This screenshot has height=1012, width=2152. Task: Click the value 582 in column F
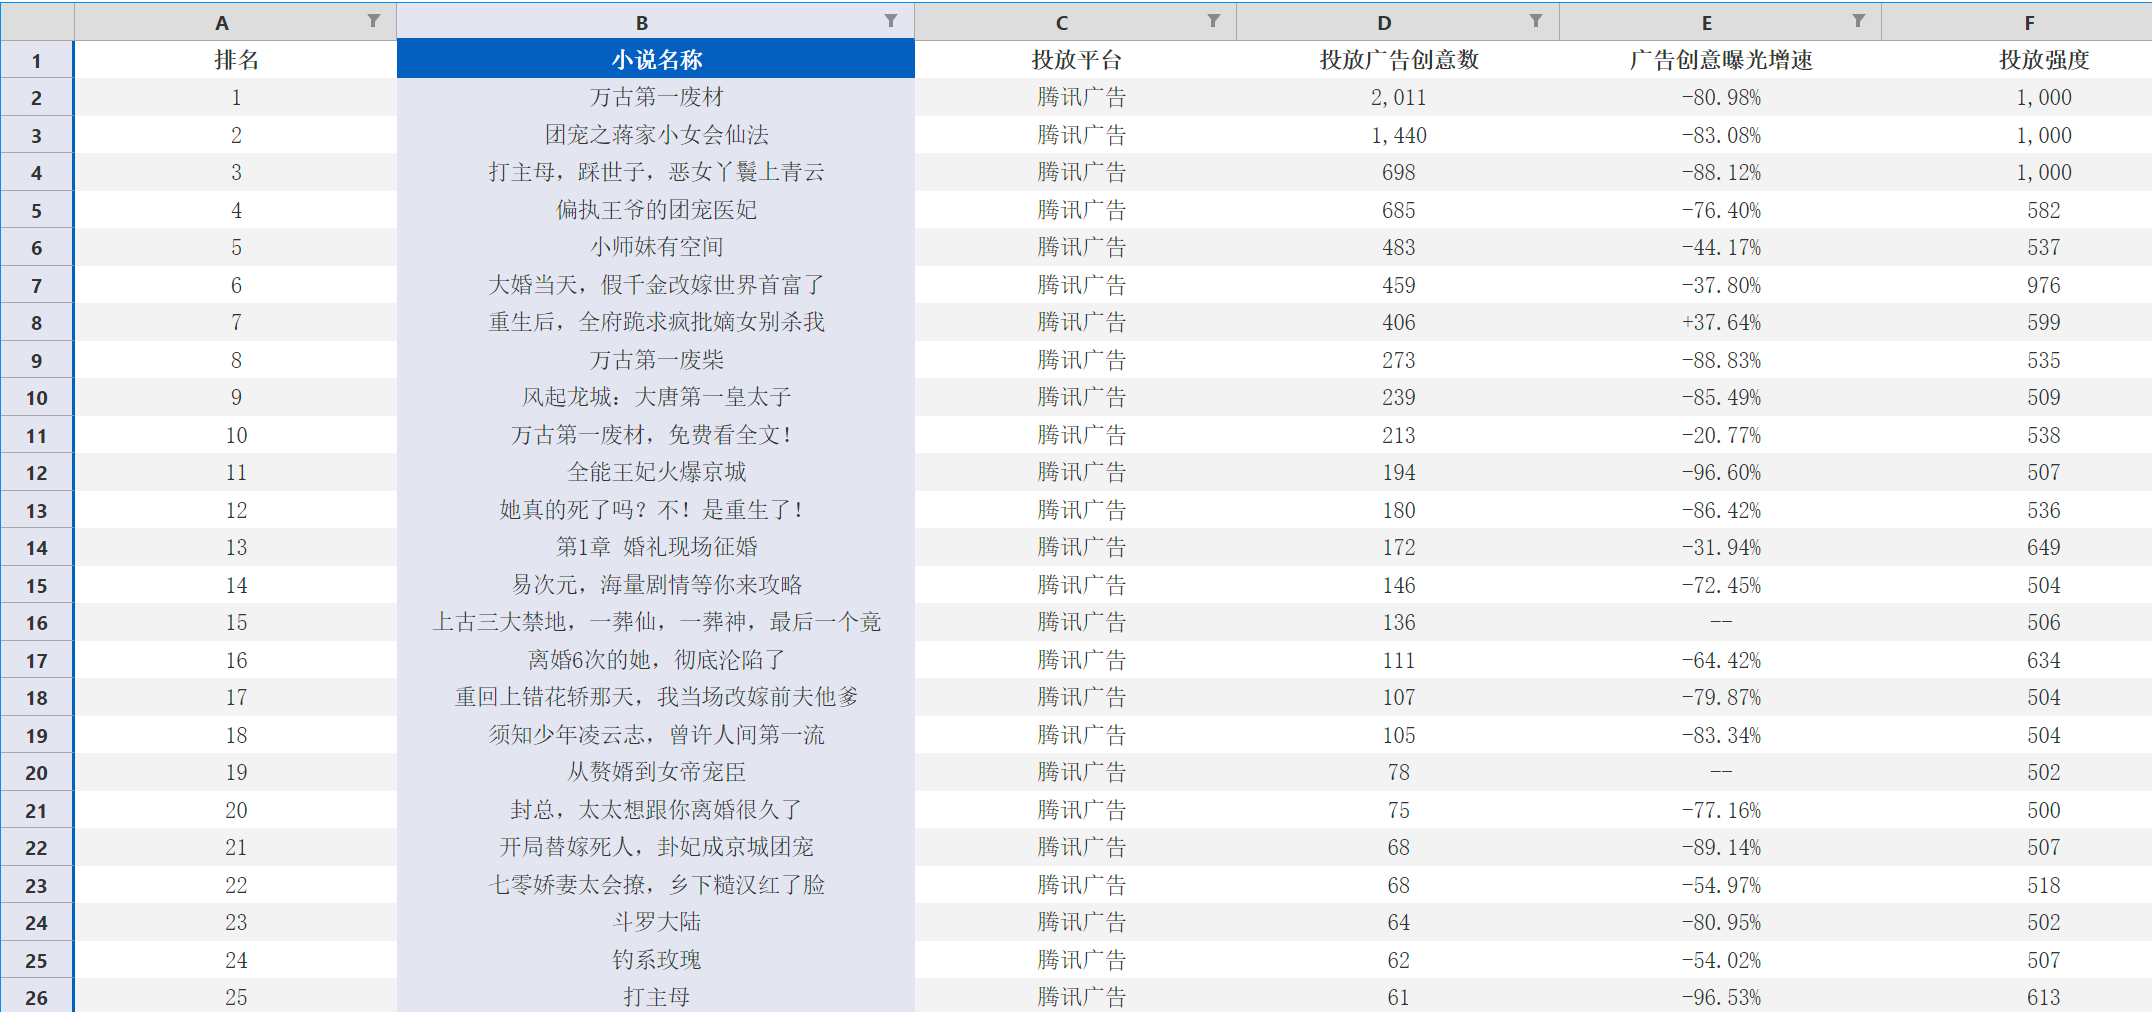click(x=2044, y=210)
